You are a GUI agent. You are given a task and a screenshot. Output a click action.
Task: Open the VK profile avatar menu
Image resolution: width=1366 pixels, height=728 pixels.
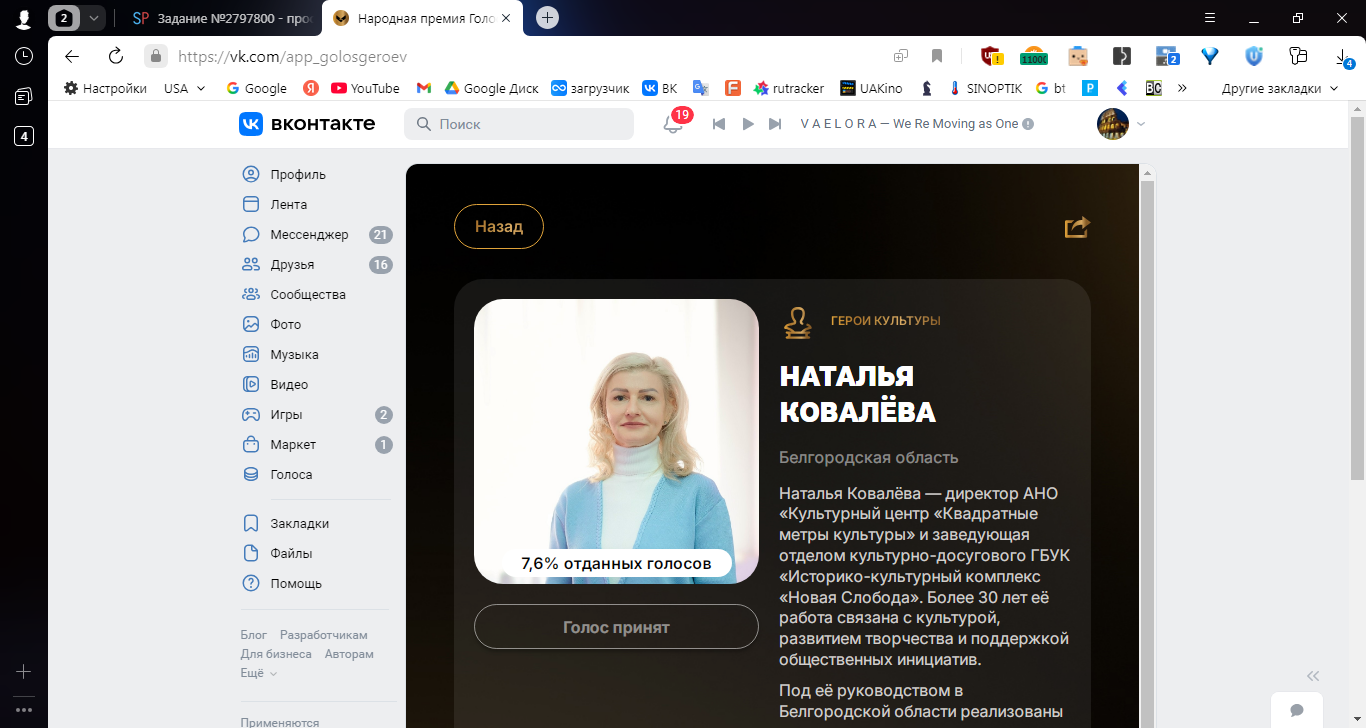tap(1121, 124)
